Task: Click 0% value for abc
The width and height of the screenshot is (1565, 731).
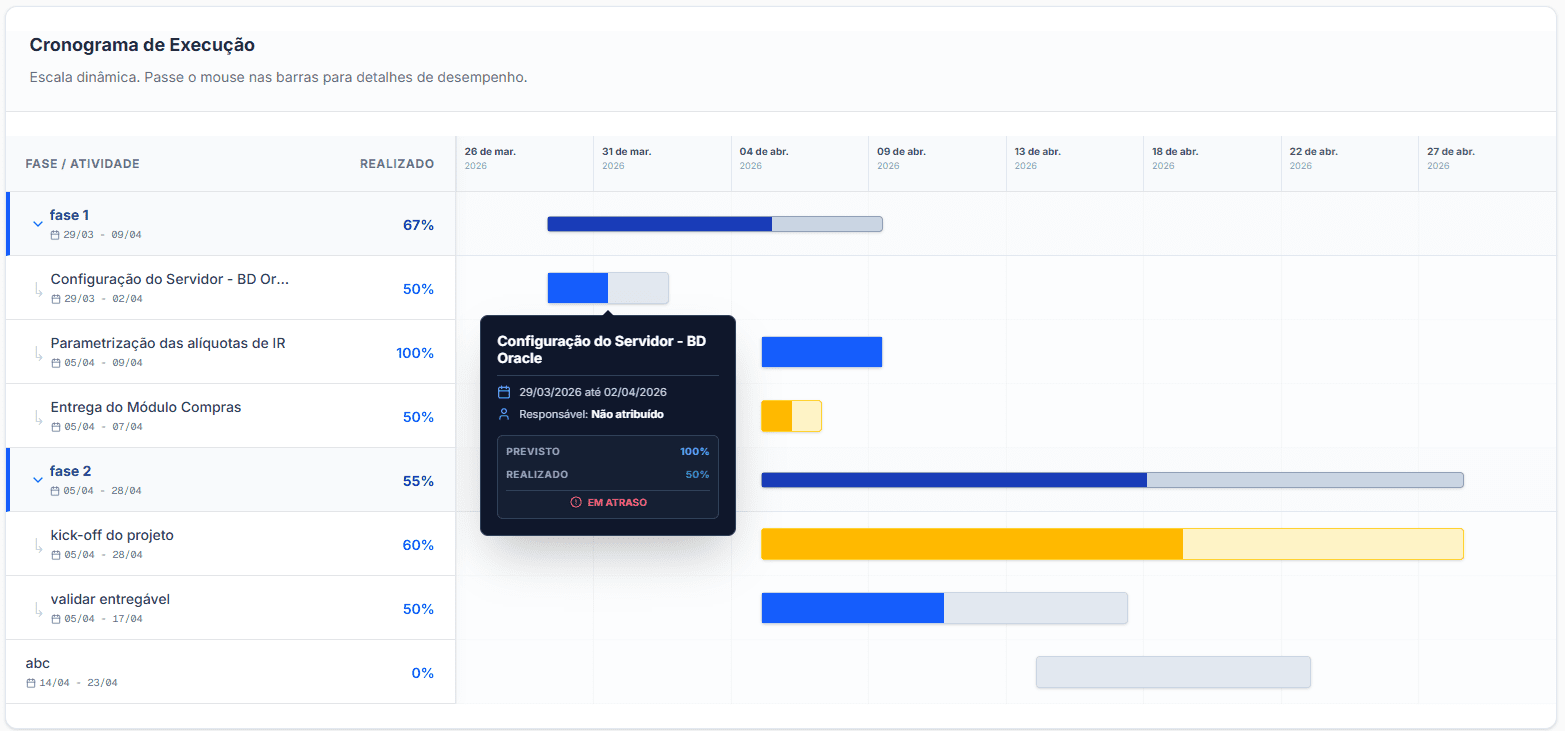Action: coord(423,673)
